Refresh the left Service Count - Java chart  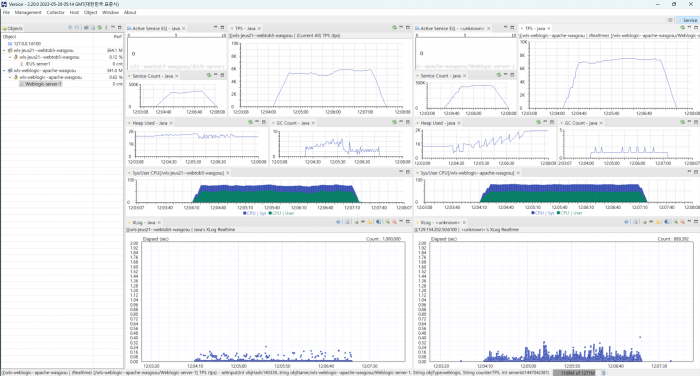(208, 75)
